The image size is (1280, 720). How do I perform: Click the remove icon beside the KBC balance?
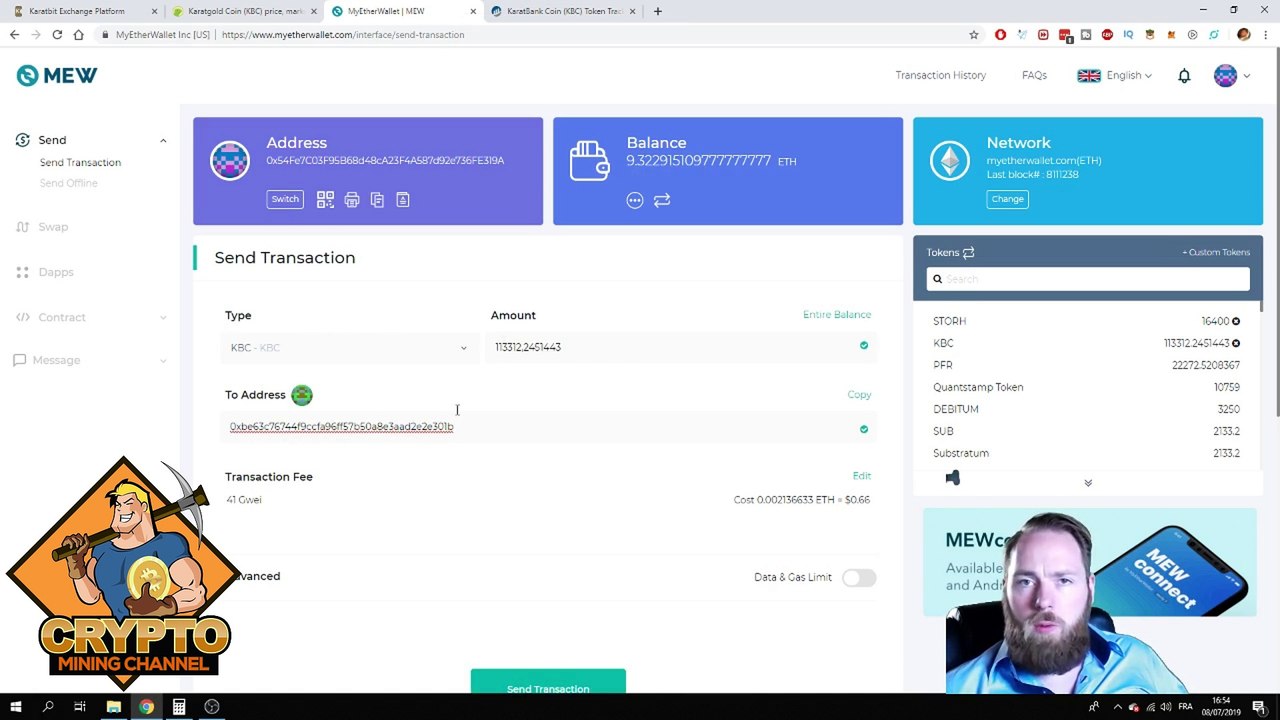pos(1236,343)
